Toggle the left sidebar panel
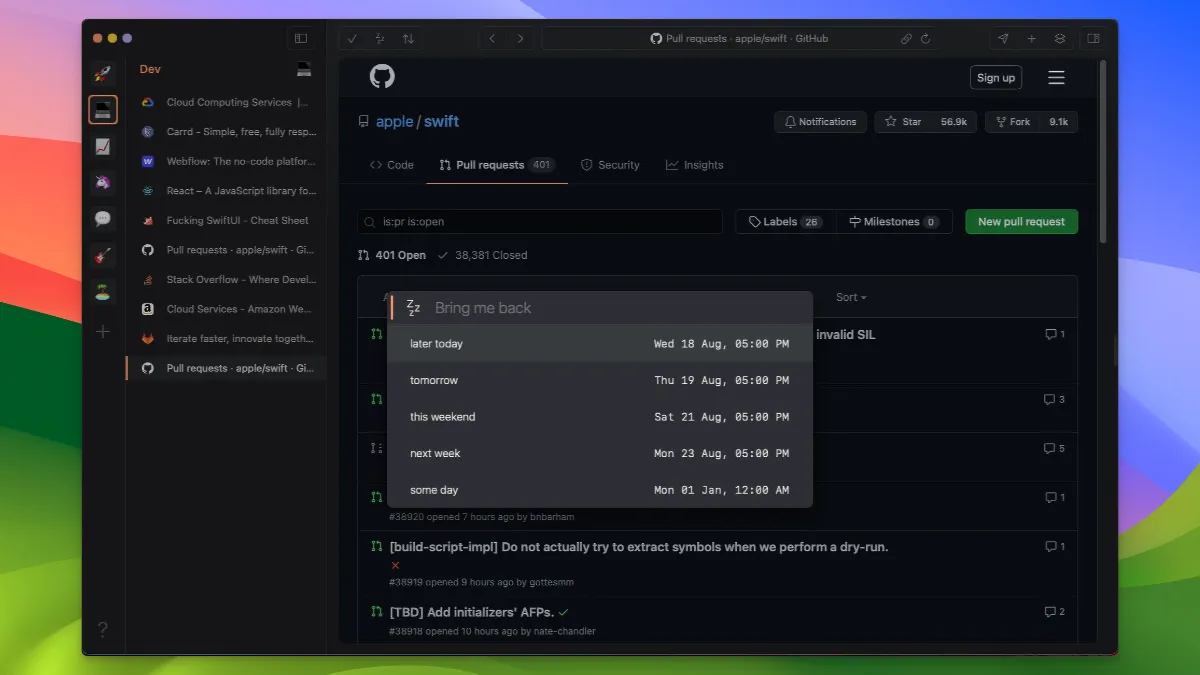The height and width of the screenshot is (675, 1200). pyautogui.click(x=300, y=39)
